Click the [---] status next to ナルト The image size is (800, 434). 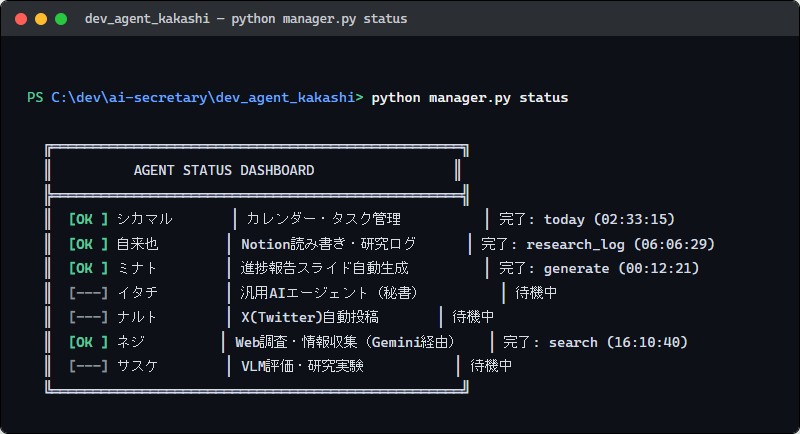(x=88, y=317)
